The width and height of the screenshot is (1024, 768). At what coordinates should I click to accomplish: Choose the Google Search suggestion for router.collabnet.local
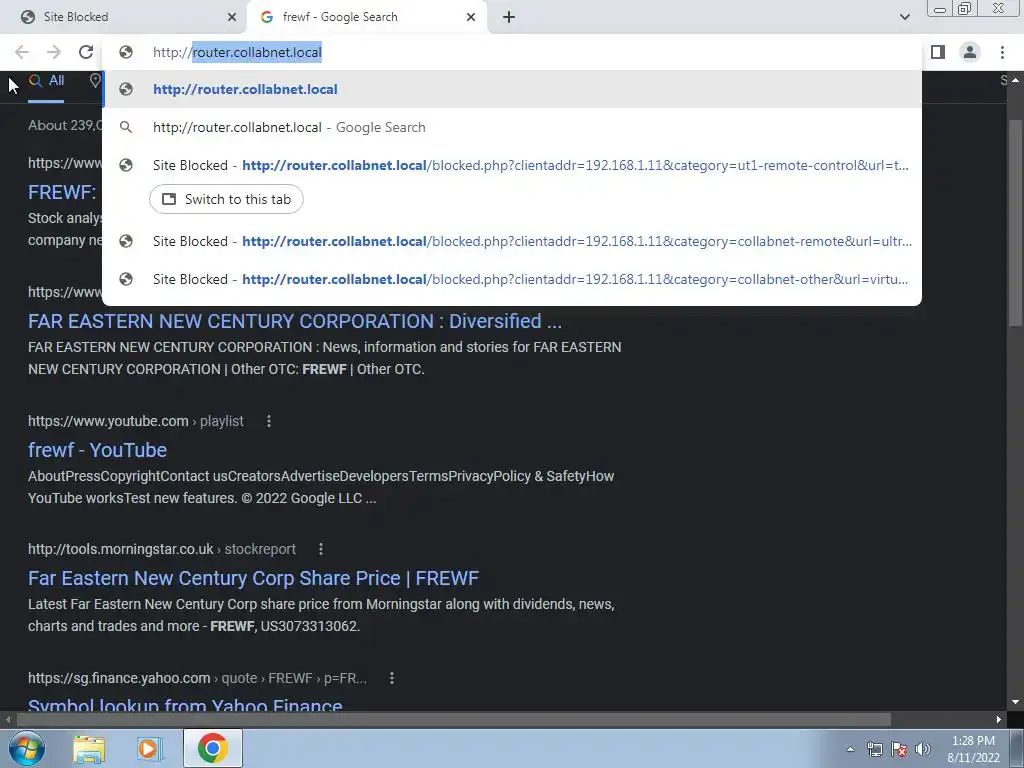(x=512, y=127)
